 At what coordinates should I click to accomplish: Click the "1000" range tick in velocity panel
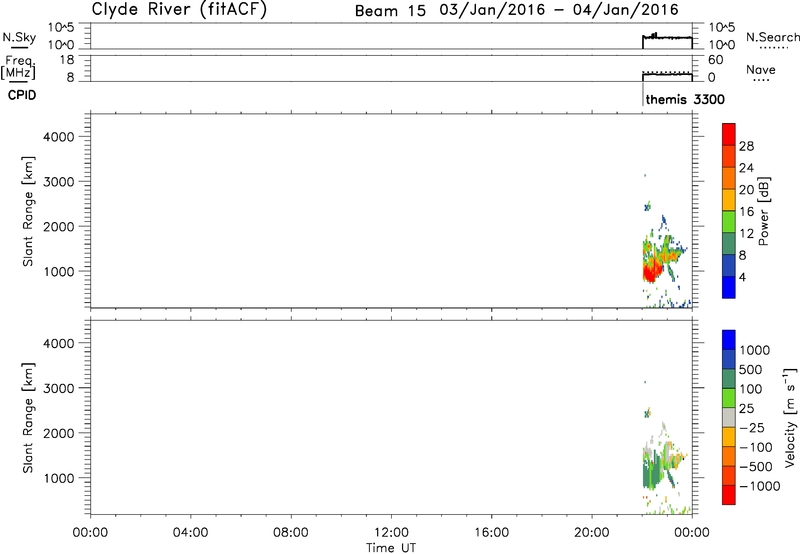pos(59,478)
